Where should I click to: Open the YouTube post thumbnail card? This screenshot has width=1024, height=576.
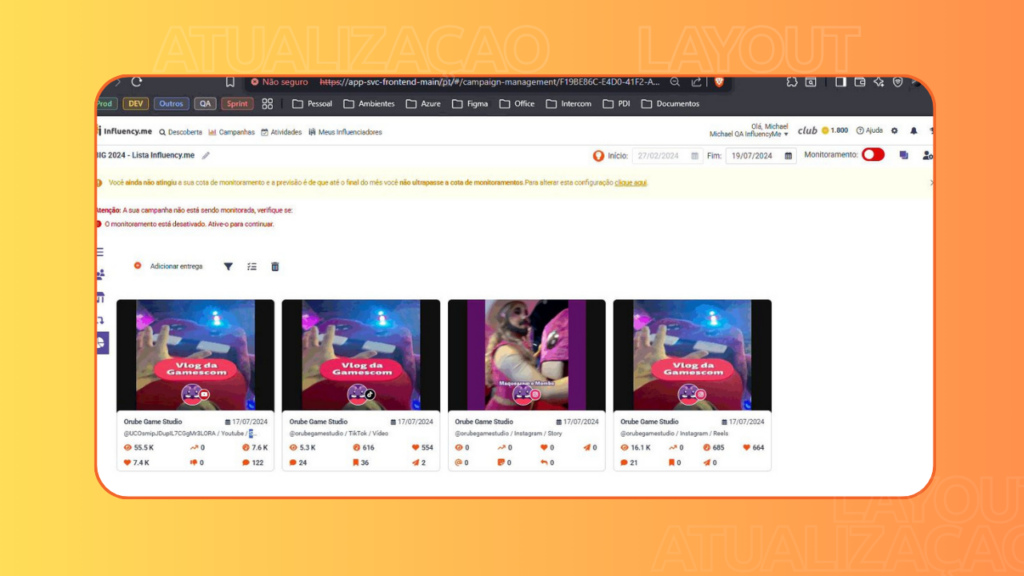195,355
